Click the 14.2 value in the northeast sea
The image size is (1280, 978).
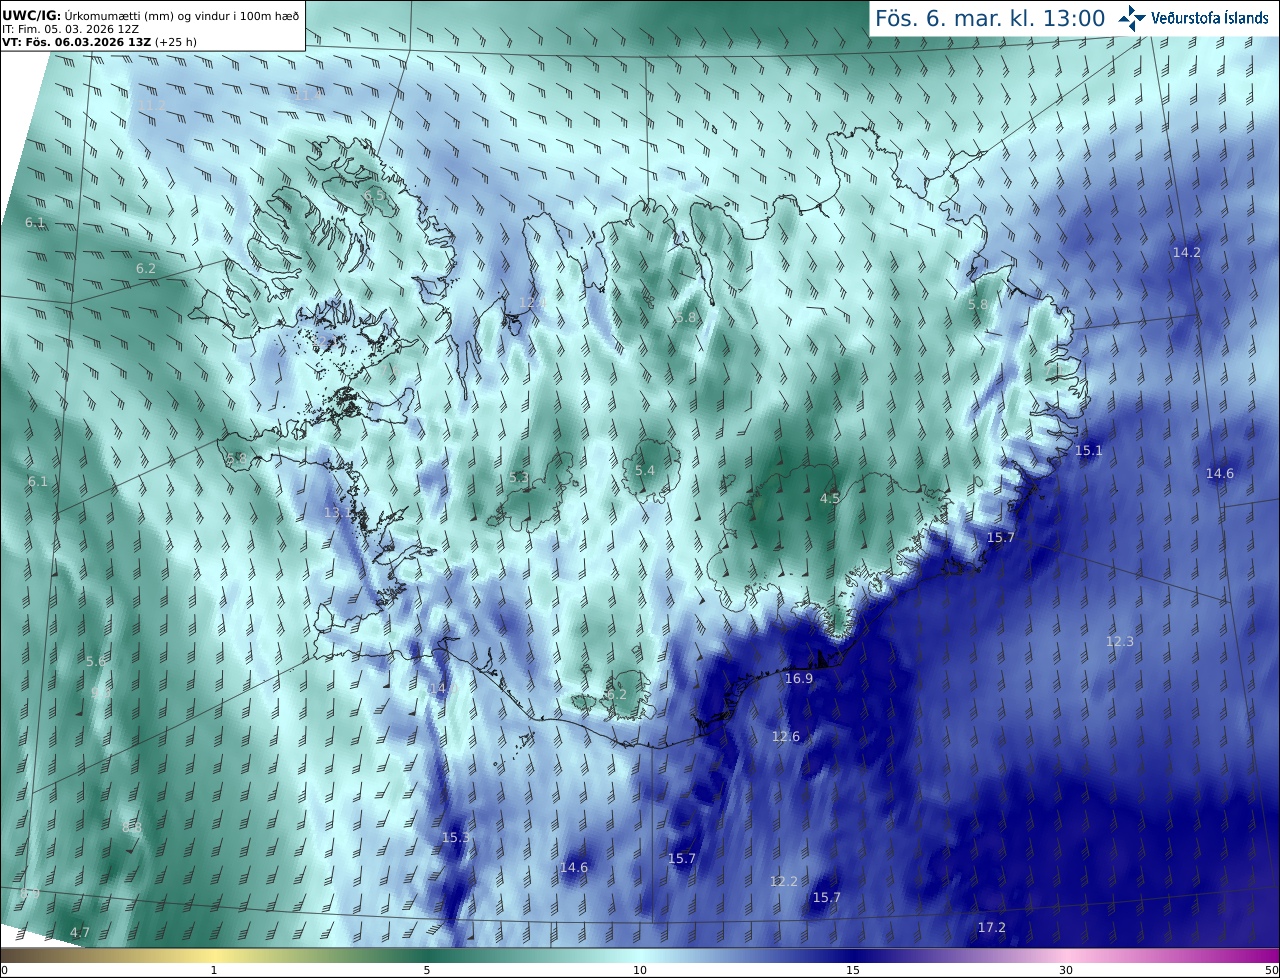[1187, 253]
